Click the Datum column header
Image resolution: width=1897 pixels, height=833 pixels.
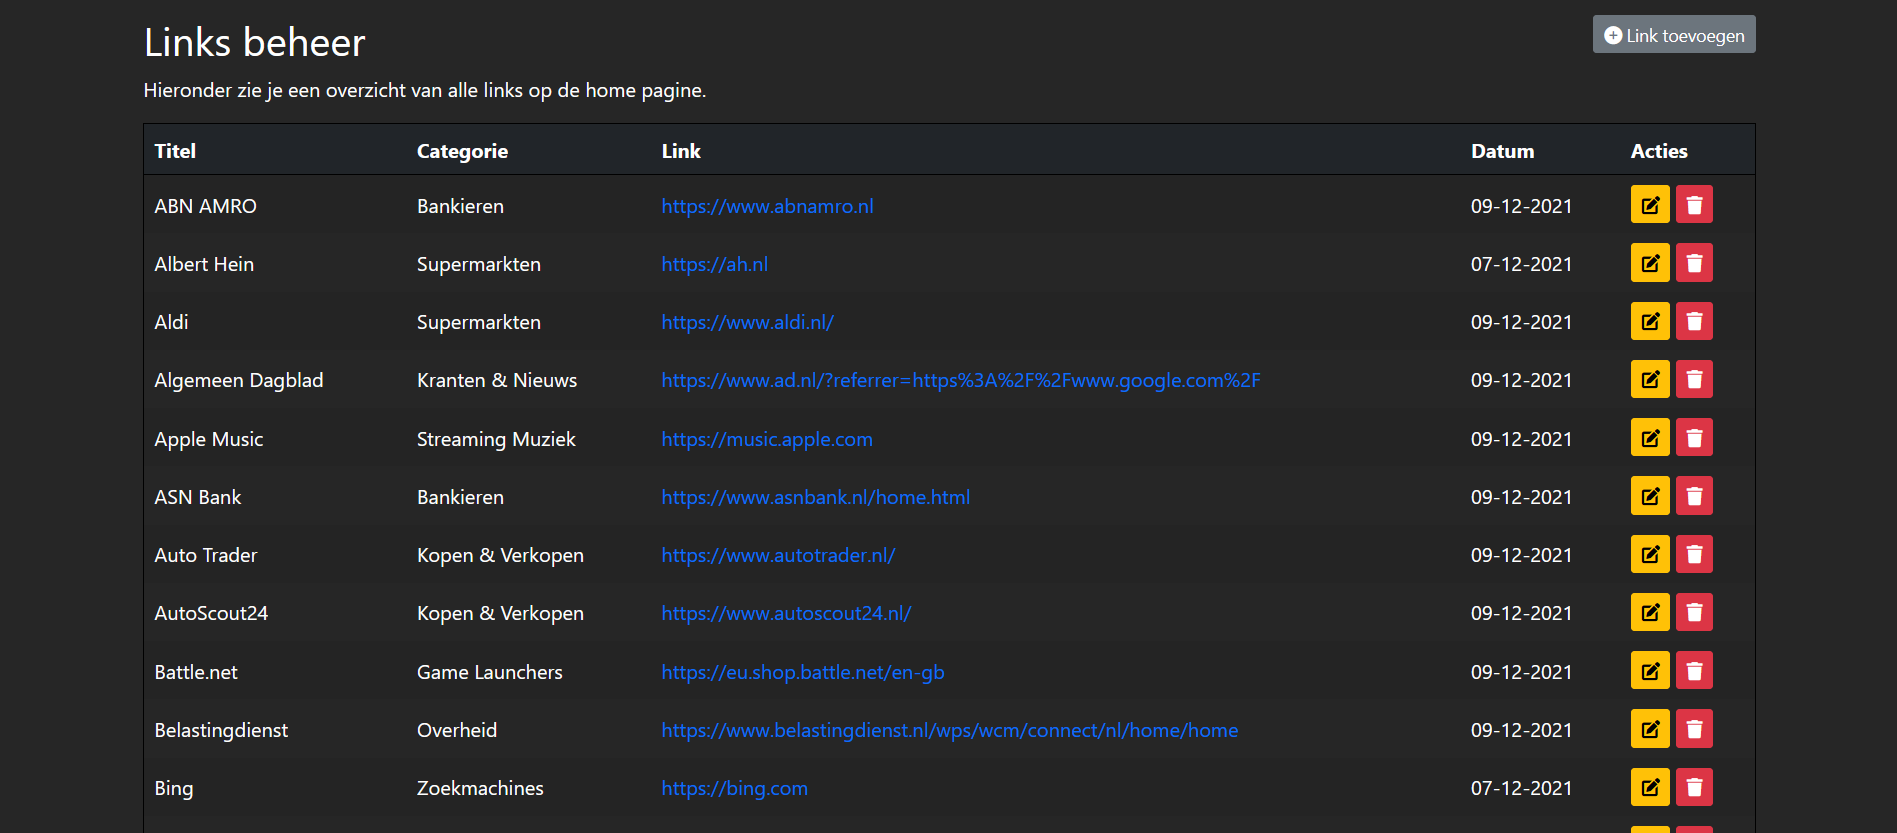pos(1502,151)
